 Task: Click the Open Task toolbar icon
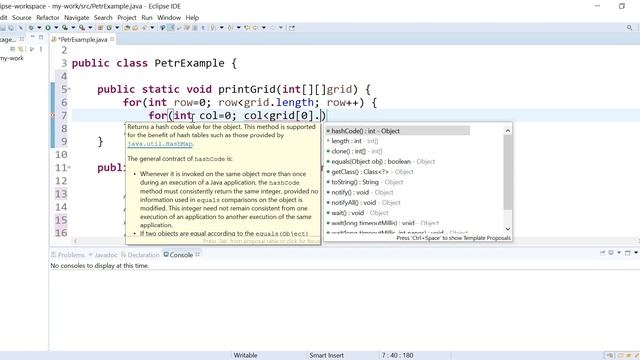pos(135,28)
